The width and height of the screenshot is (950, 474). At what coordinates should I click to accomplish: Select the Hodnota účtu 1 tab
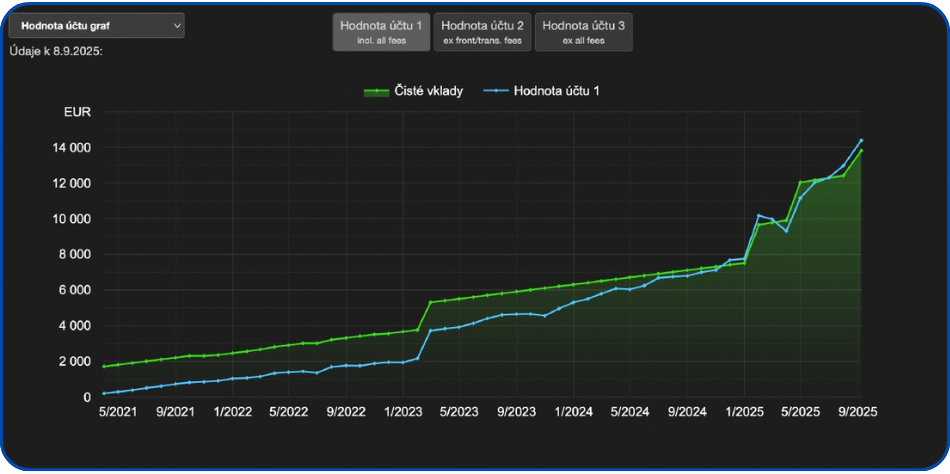tap(380, 32)
